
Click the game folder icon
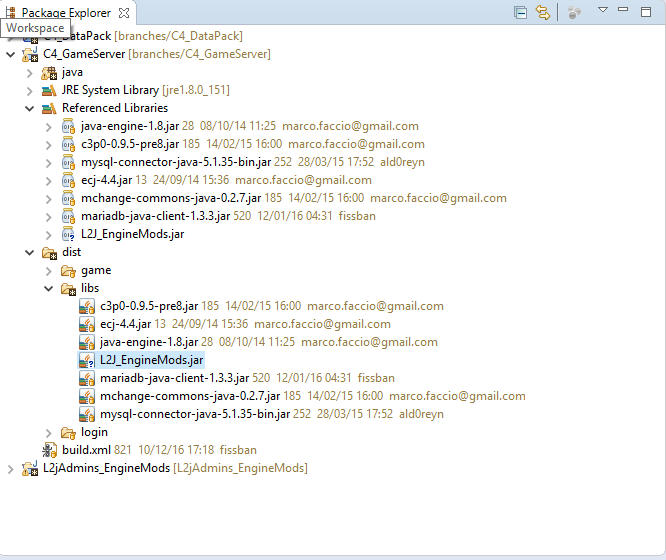coord(68,271)
